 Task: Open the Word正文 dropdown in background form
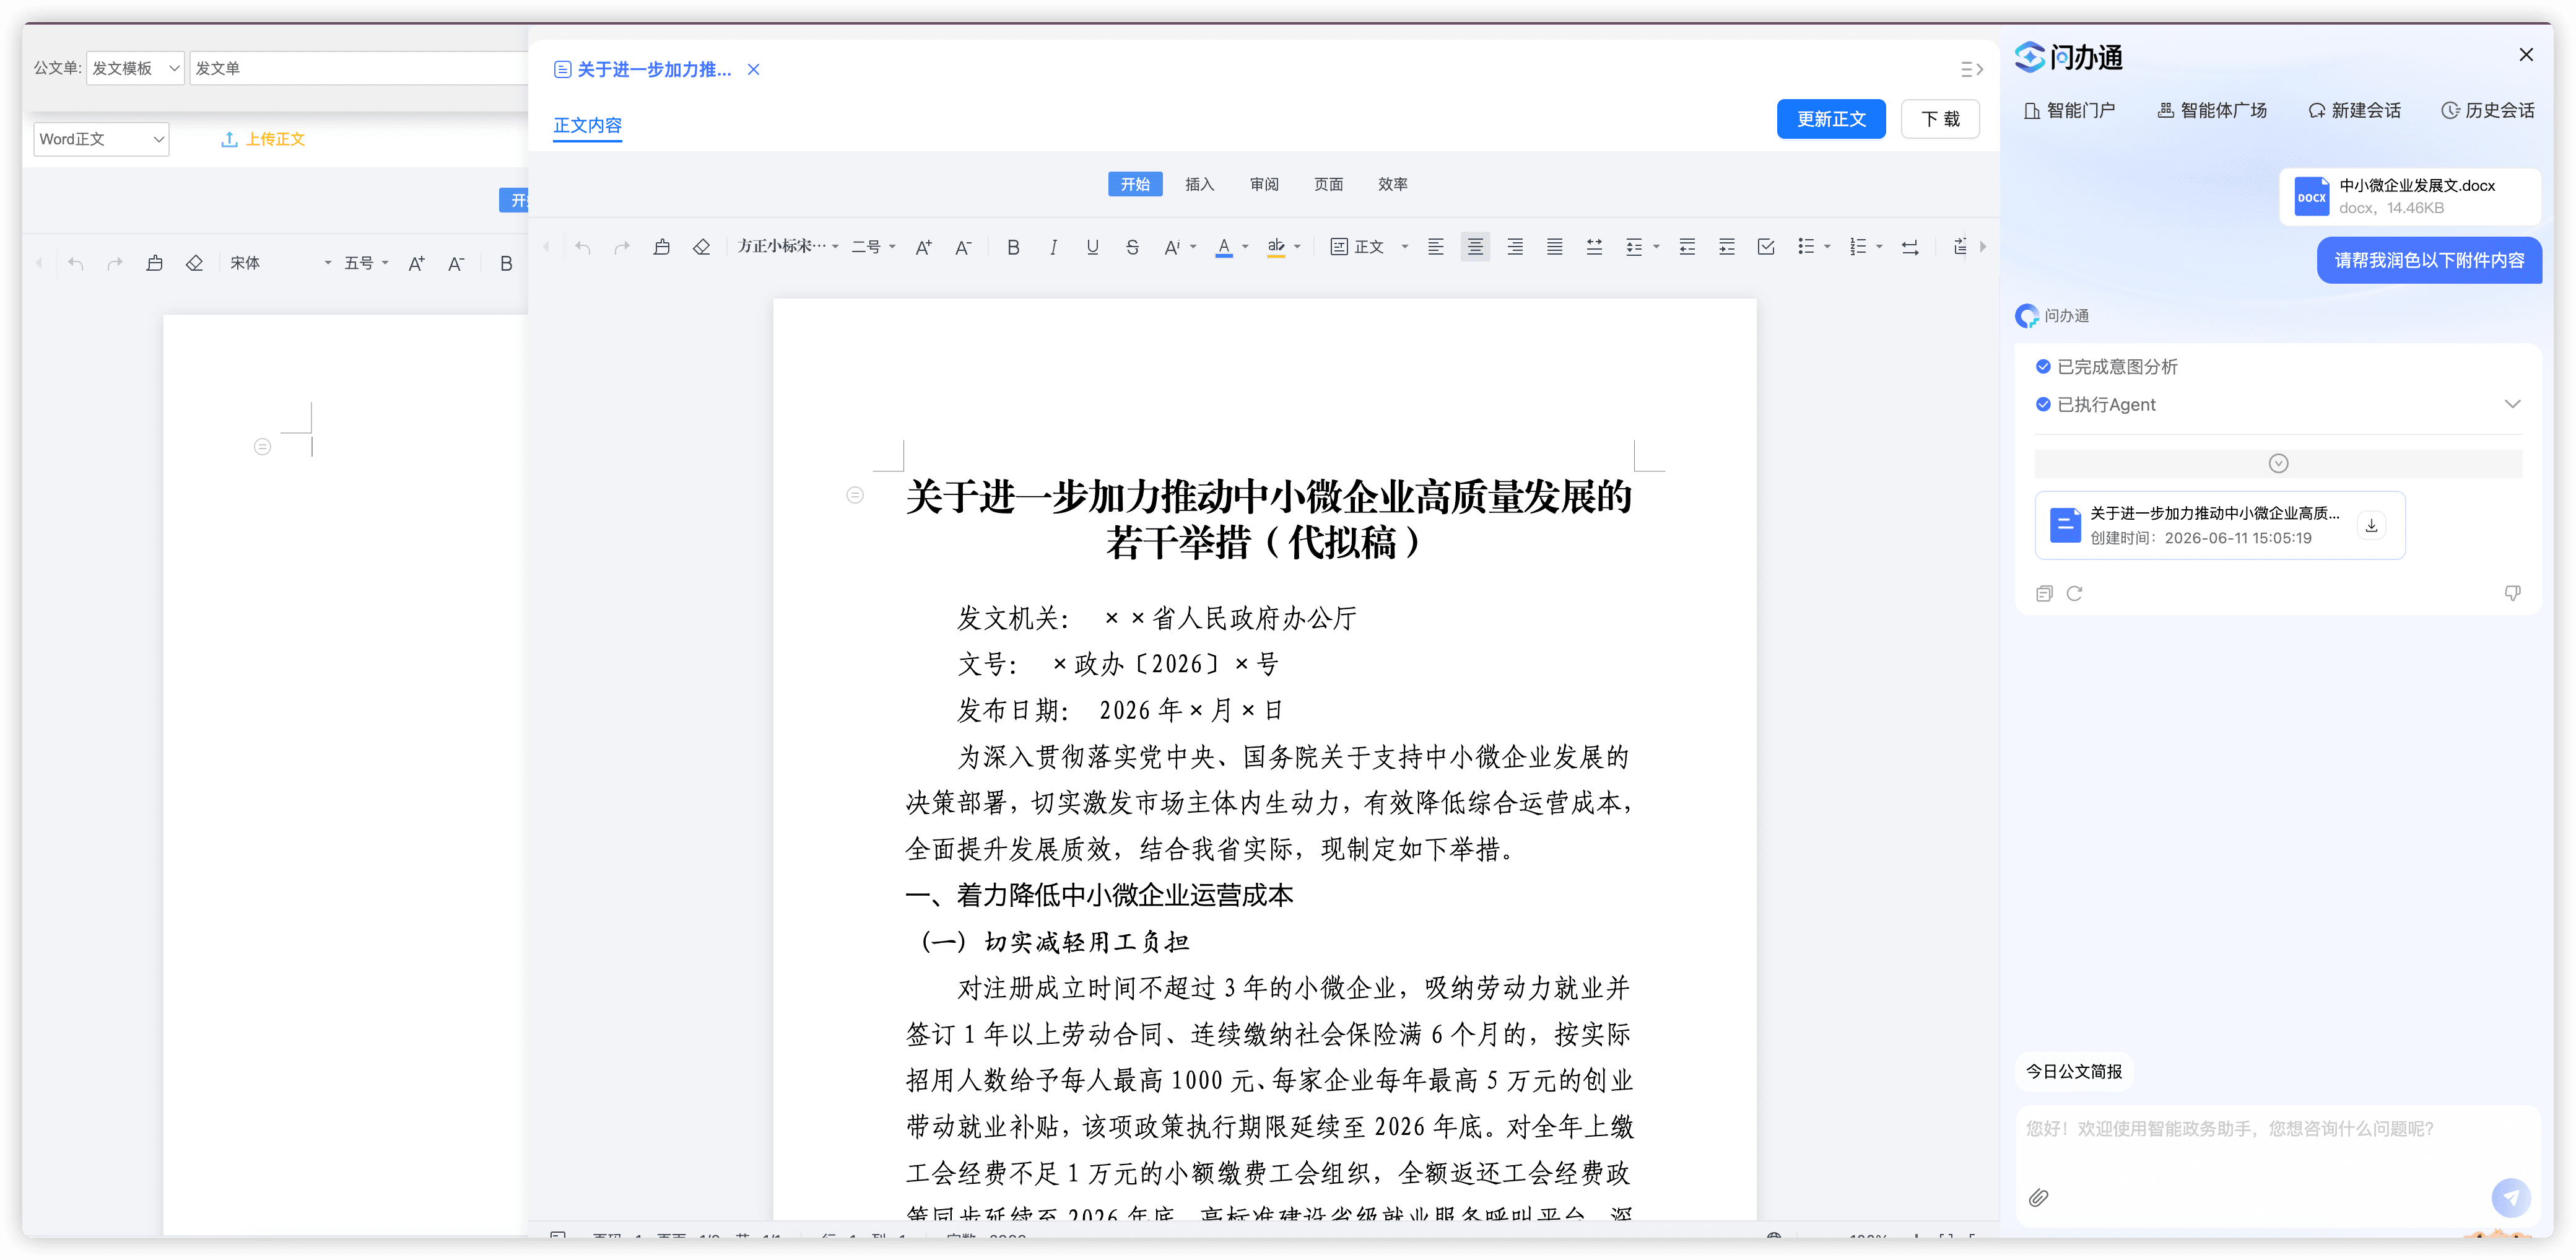[x=101, y=139]
